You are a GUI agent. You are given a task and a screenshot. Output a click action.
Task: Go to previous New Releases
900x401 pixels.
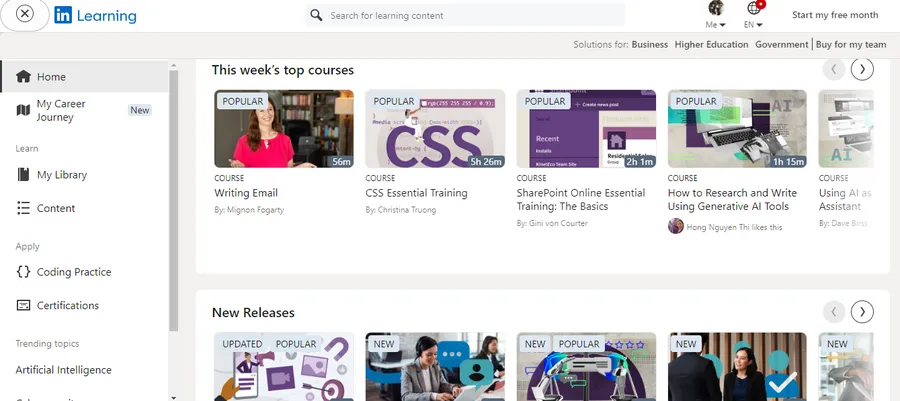pos(833,312)
